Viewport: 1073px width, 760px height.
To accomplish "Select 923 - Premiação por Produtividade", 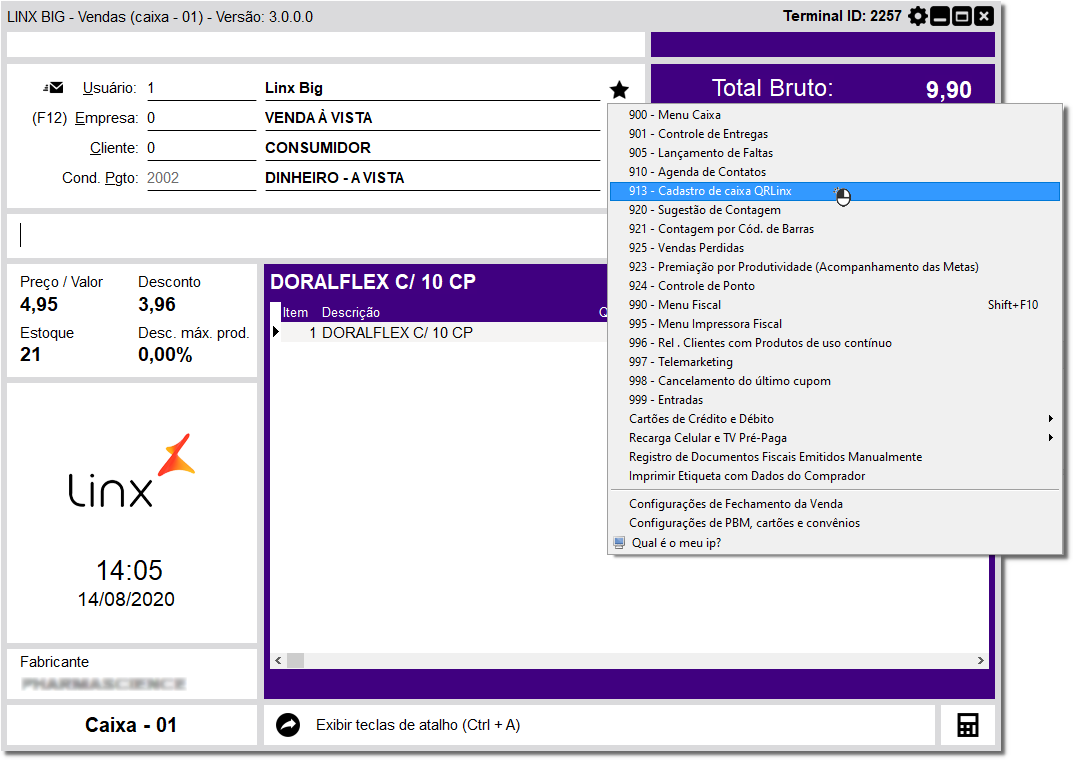I will pyautogui.click(x=834, y=267).
